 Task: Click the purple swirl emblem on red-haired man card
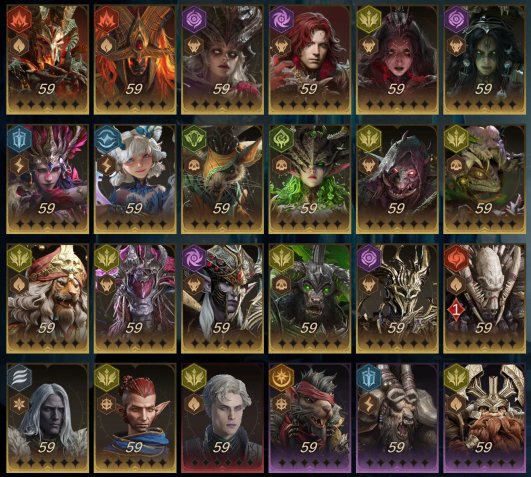click(x=281, y=19)
